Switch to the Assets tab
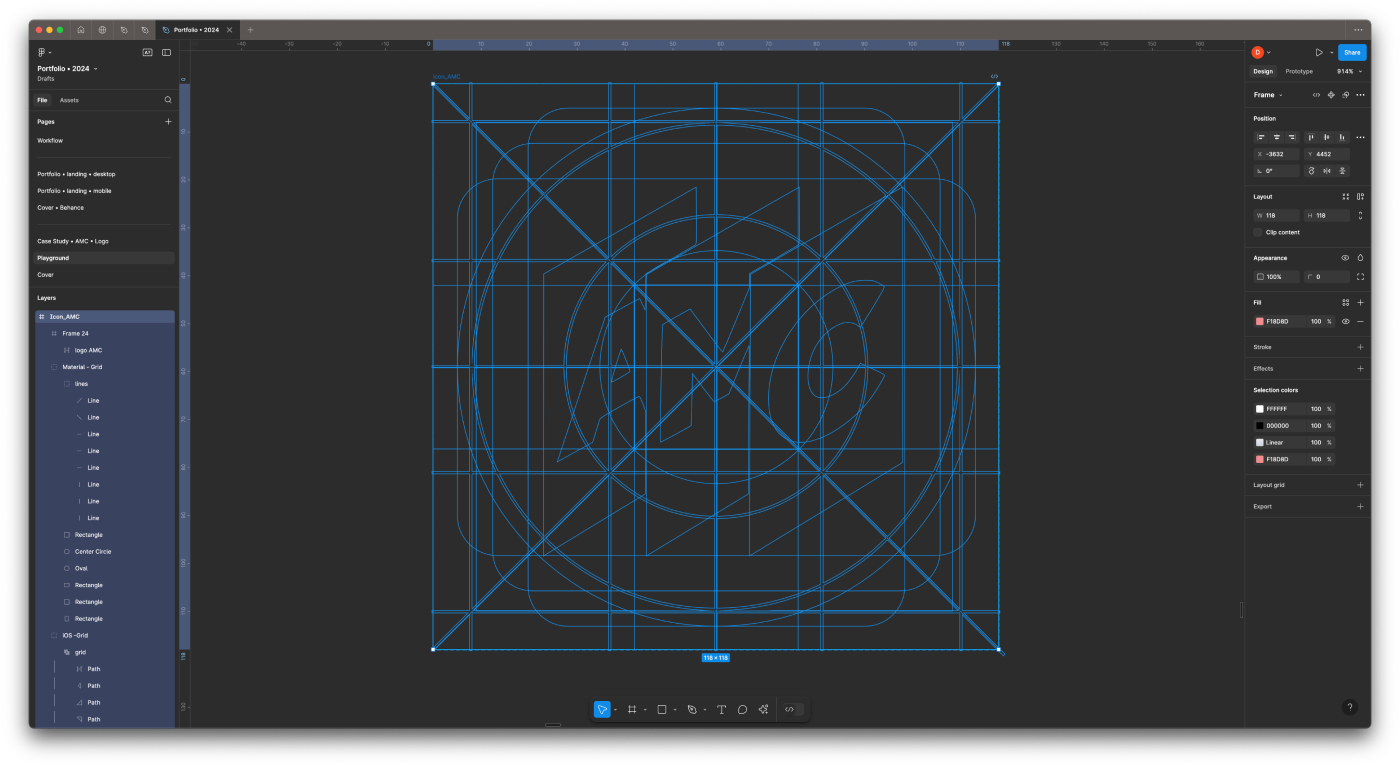 [69, 100]
